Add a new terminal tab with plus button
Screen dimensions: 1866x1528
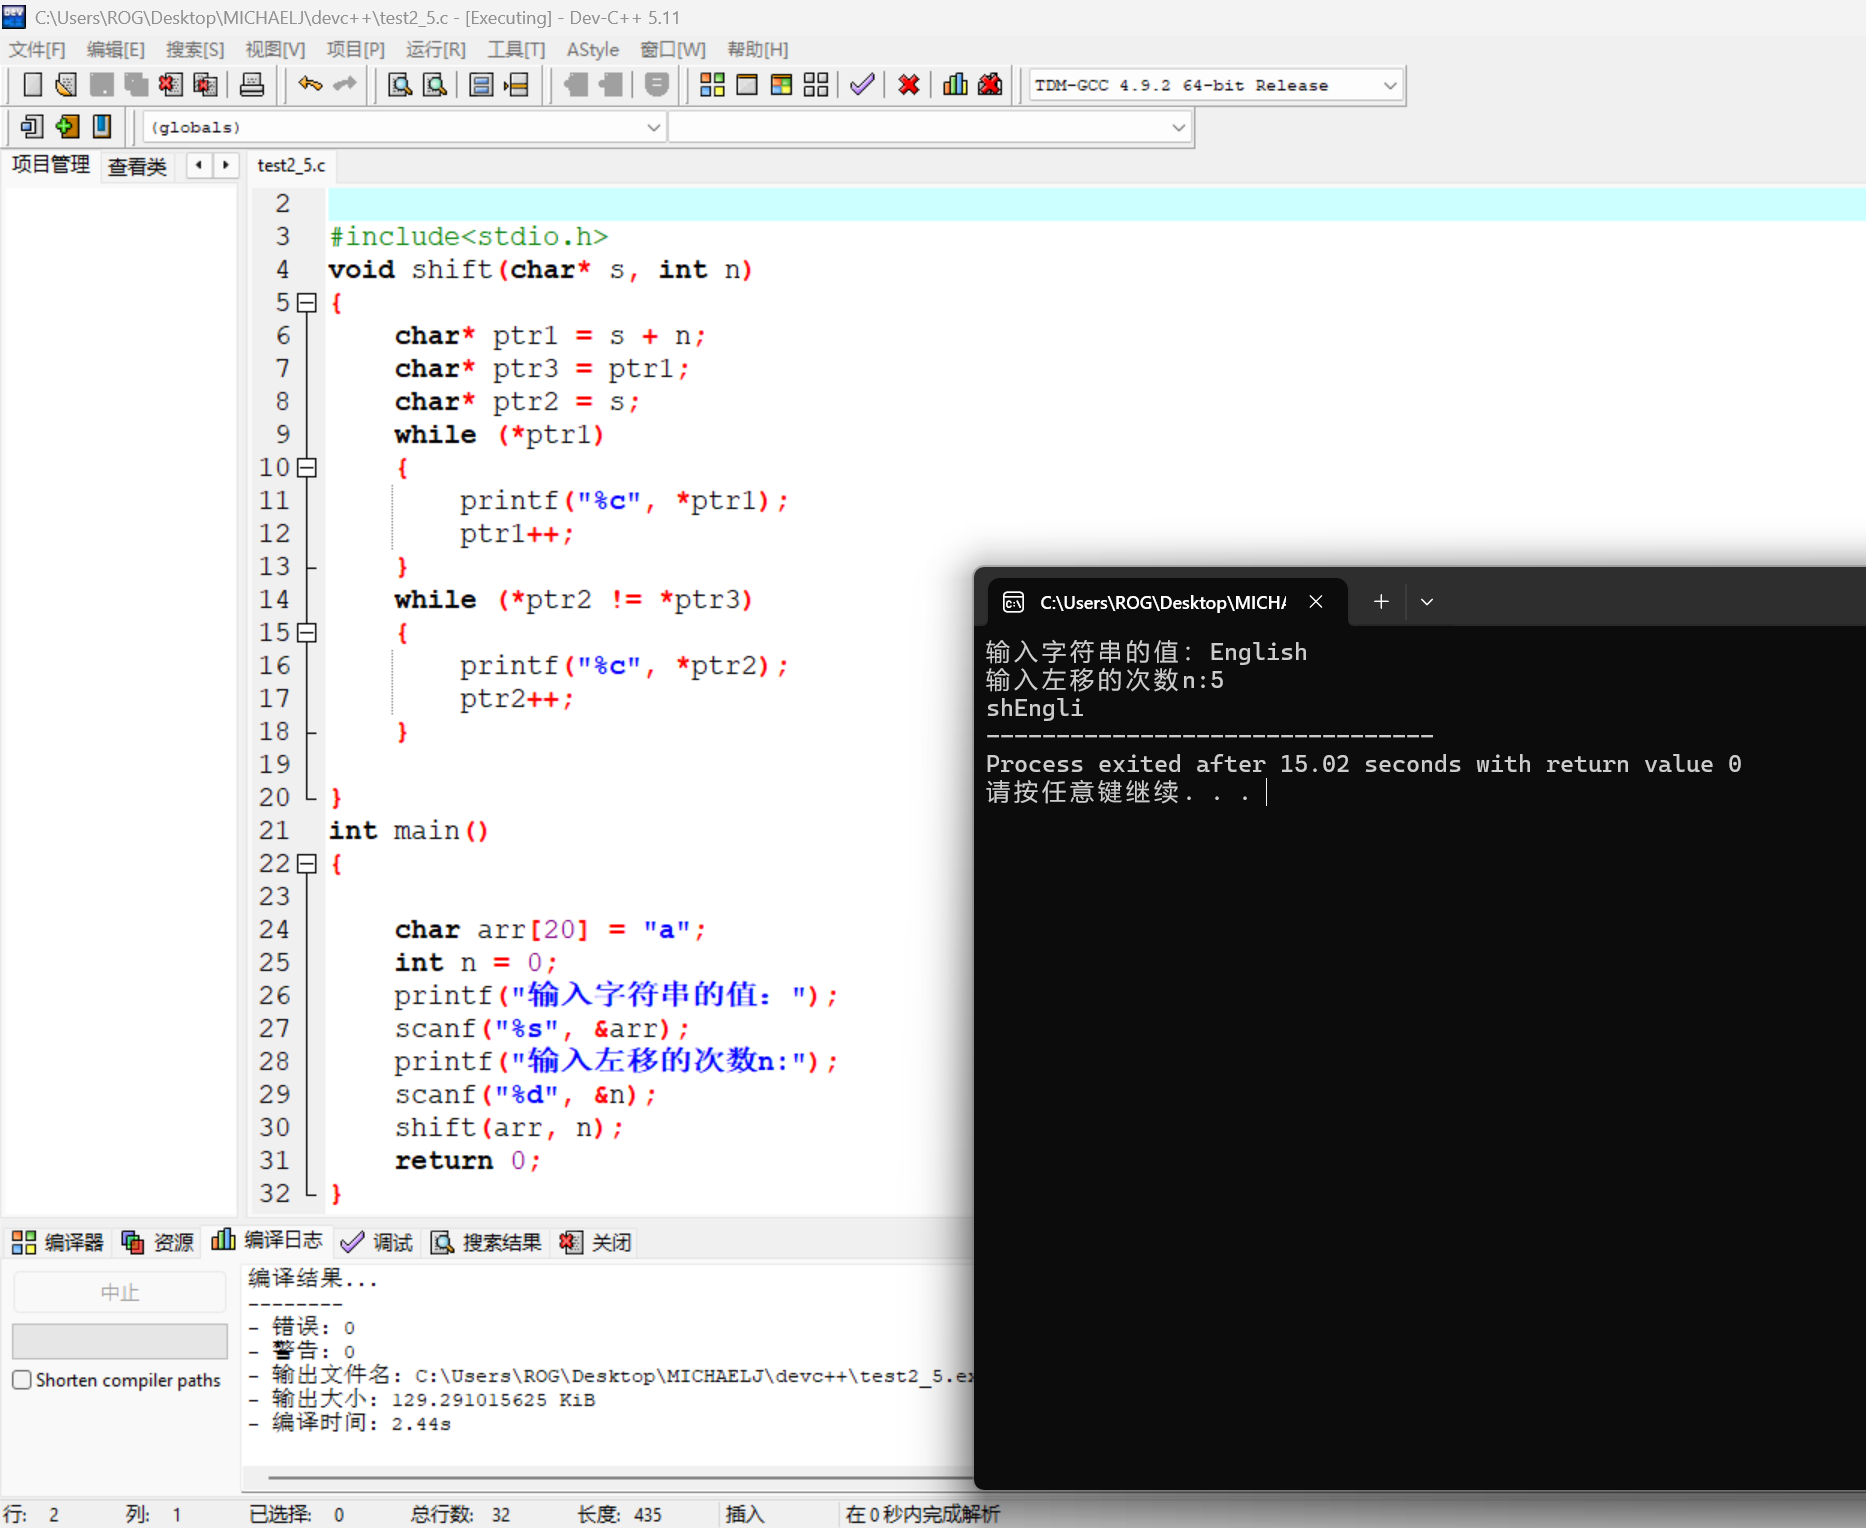[1381, 602]
